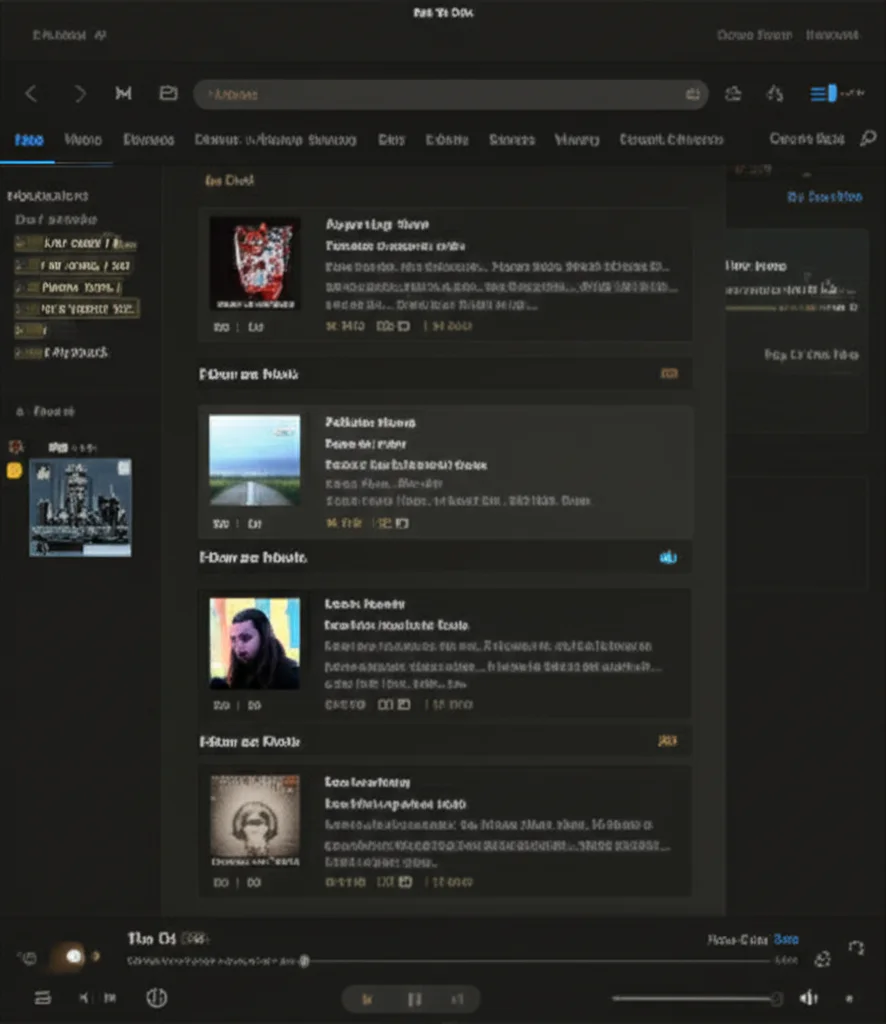Expand the orange badge on the fourth section header
The height and width of the screenshot is (1024, 886).
(x=667, y=741)
